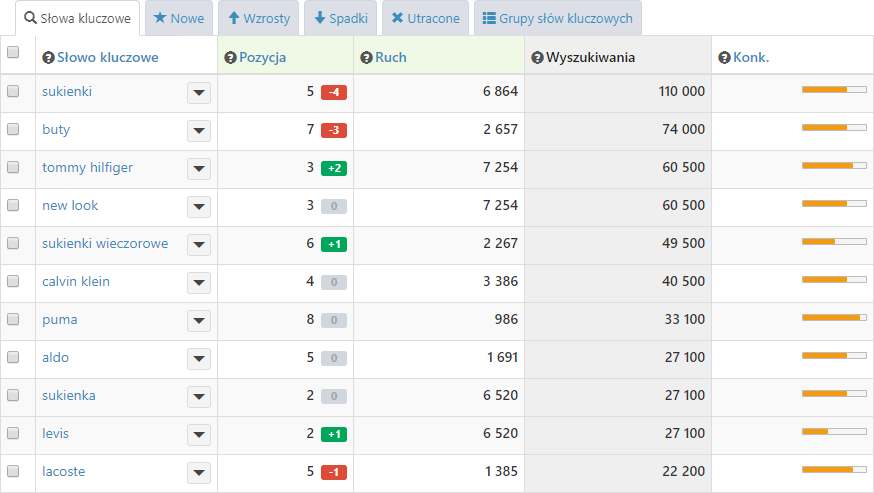The height and width of the screenshot is (493, 874).
Task: Click green +2 badge in tommy hilfiger row
Action: click(333, 168)
